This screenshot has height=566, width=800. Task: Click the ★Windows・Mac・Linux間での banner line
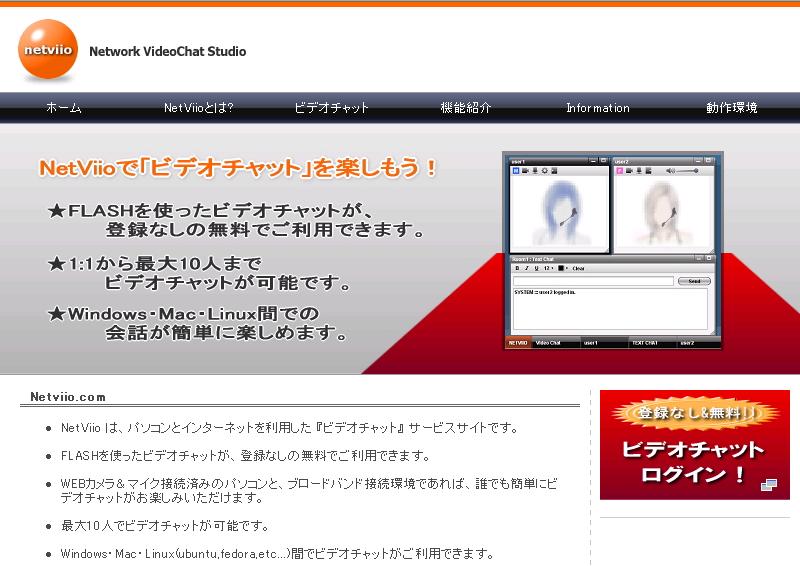coord(184,313)
